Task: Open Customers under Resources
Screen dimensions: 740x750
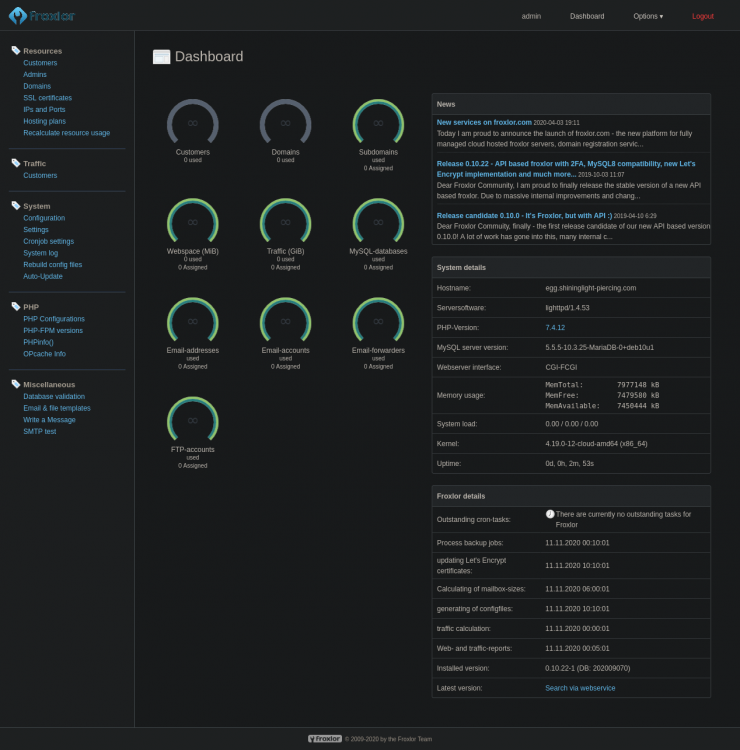Action: [40, 63]
